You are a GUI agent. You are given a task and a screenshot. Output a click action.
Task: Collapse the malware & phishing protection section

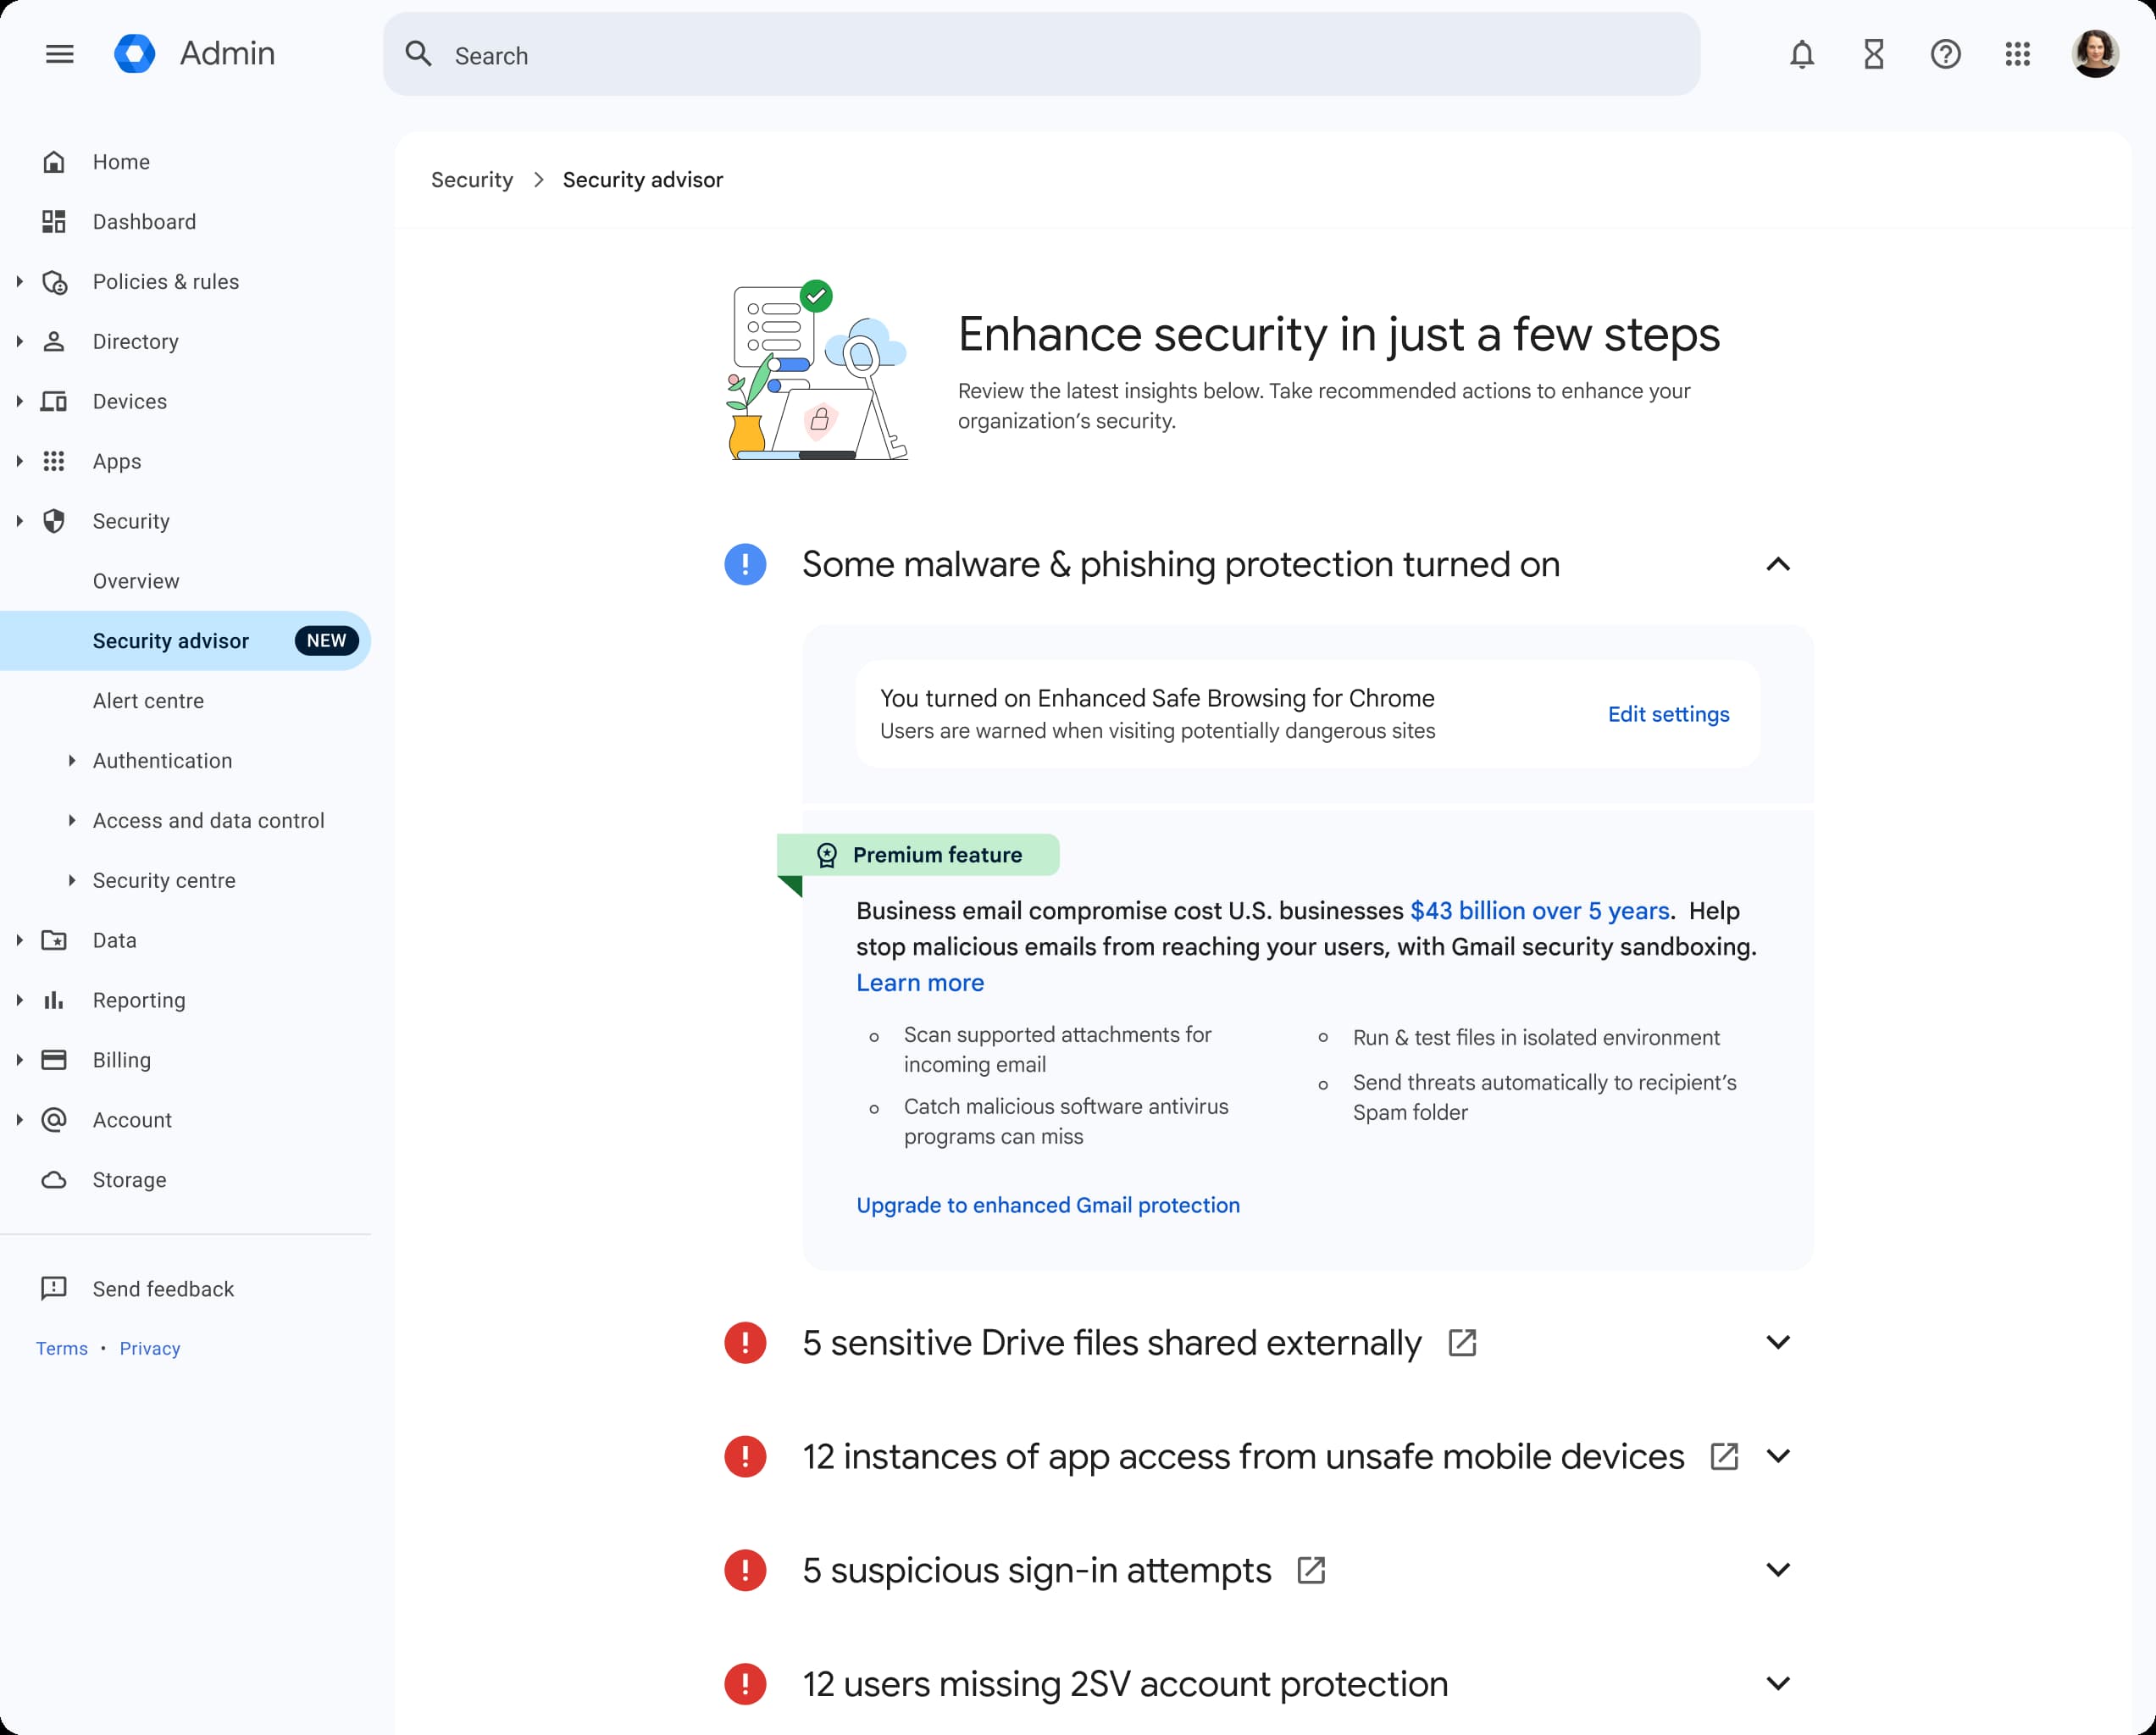[1777, 565]
